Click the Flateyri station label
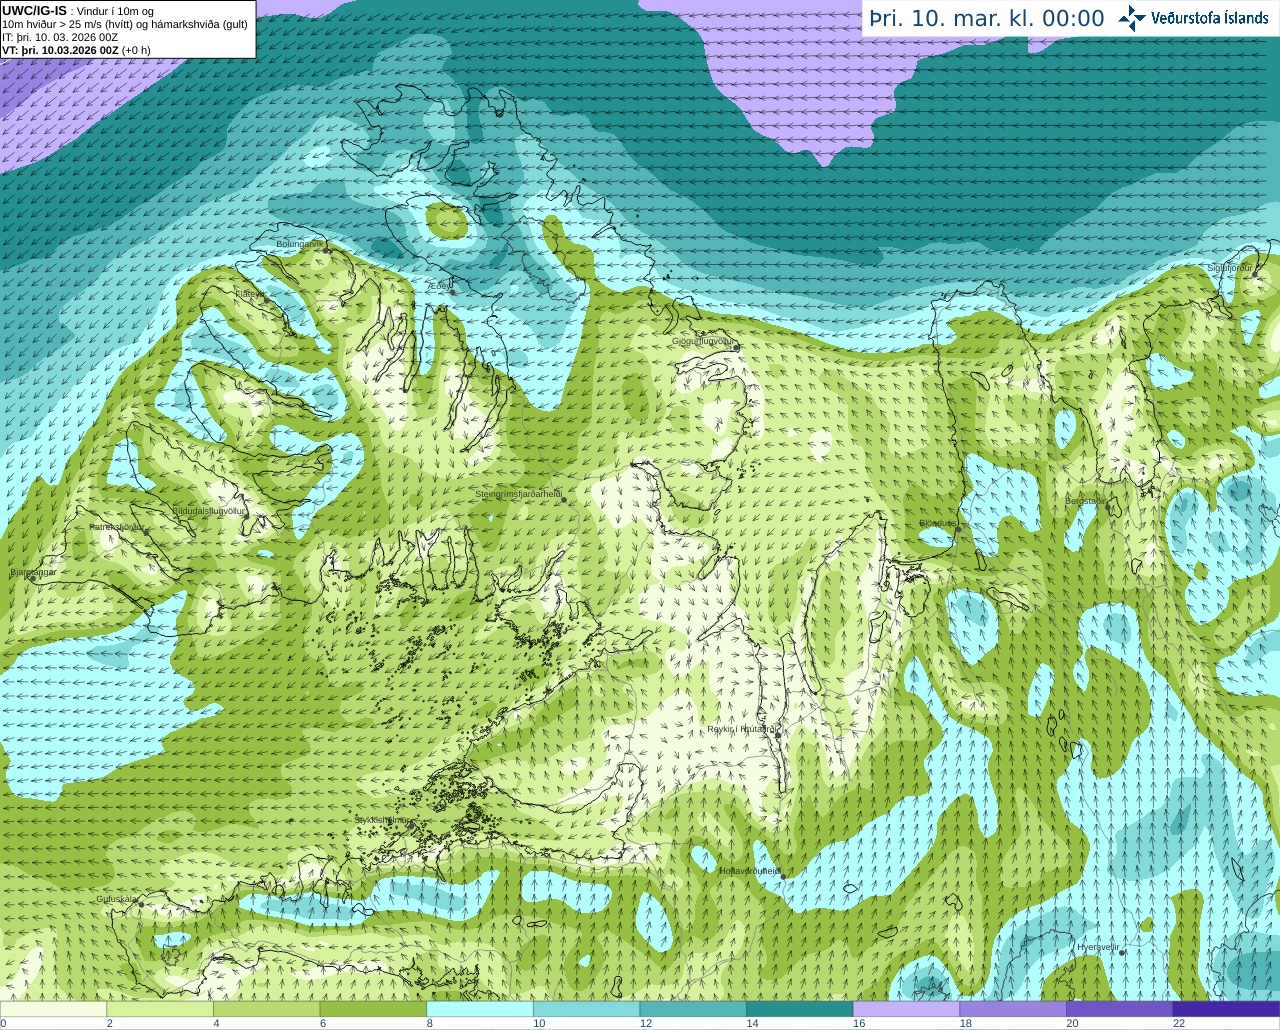 (x=250, y=294)
